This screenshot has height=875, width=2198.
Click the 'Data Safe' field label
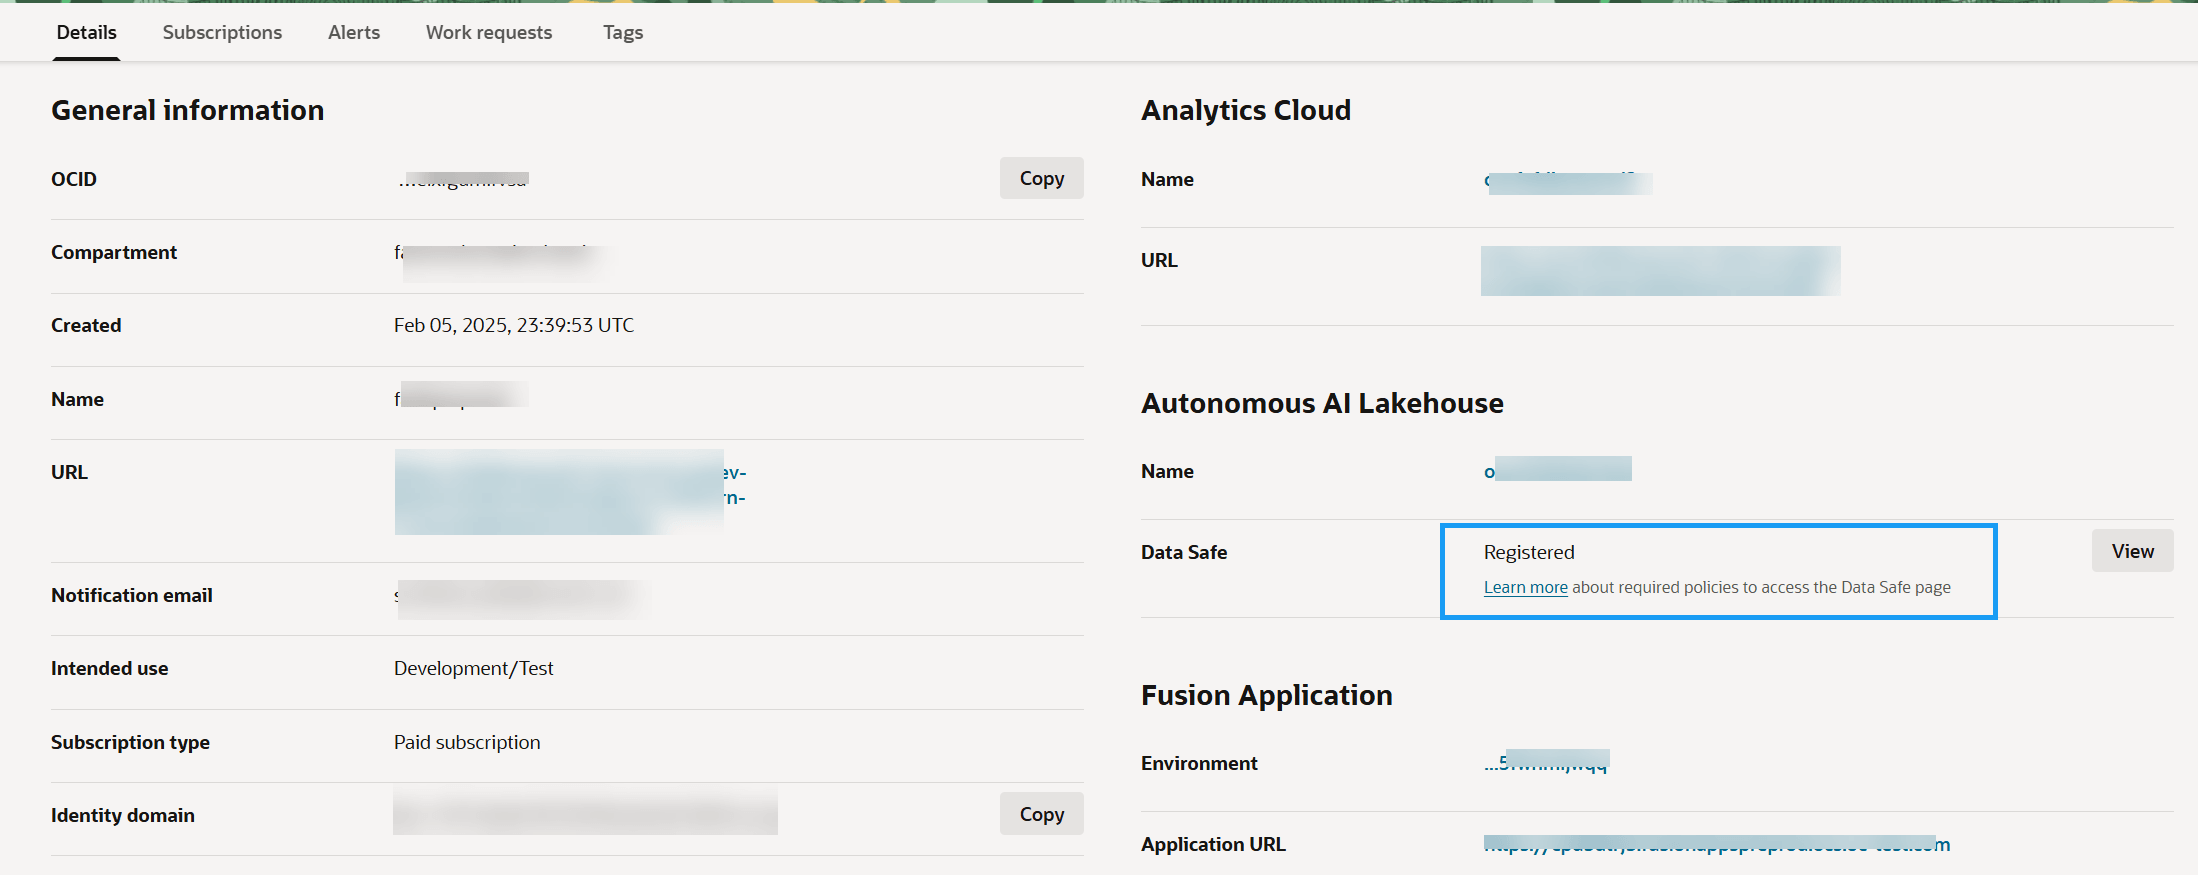click(x=1184, y=552)
